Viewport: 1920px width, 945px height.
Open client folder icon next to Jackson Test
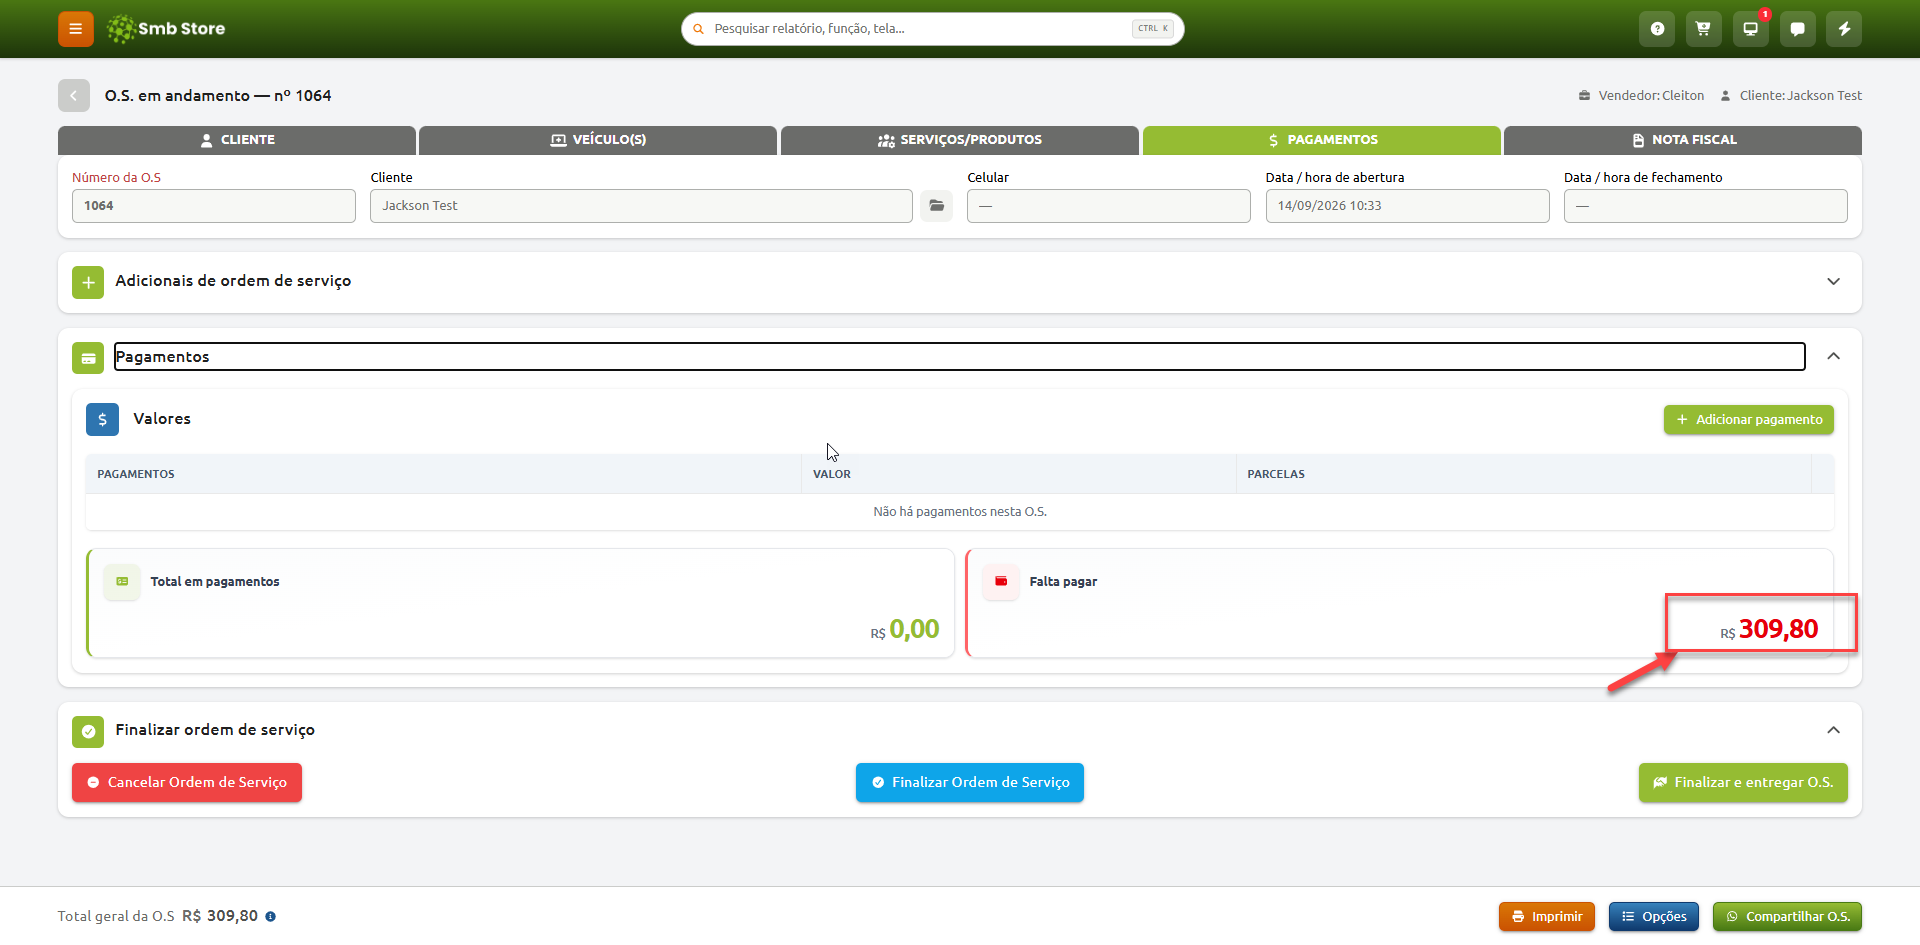click(x=936, y=206)
